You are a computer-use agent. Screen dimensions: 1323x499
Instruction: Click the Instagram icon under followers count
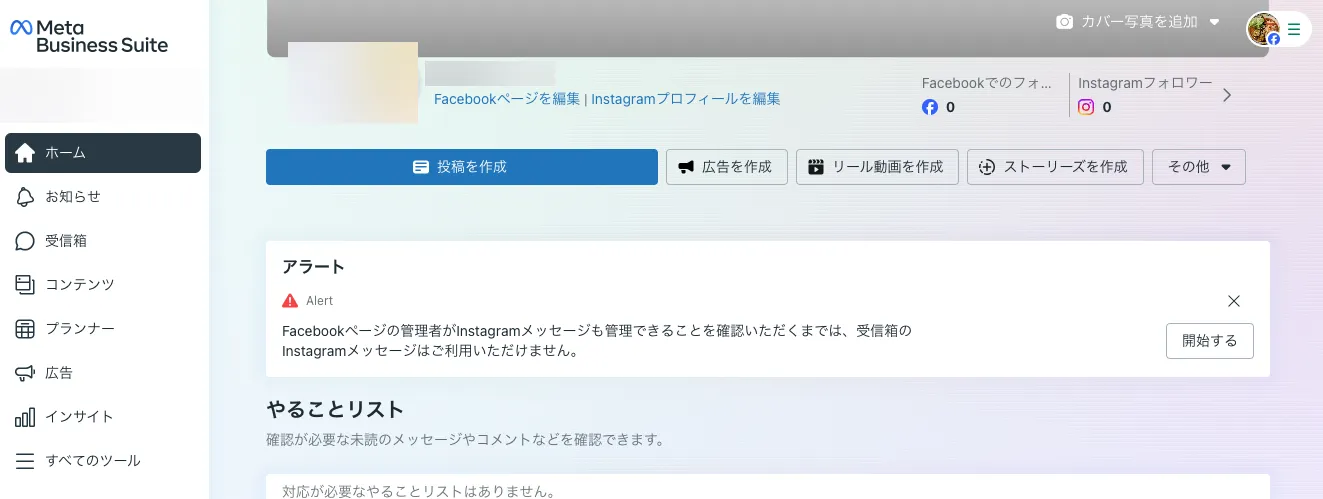pos(1086,107)
